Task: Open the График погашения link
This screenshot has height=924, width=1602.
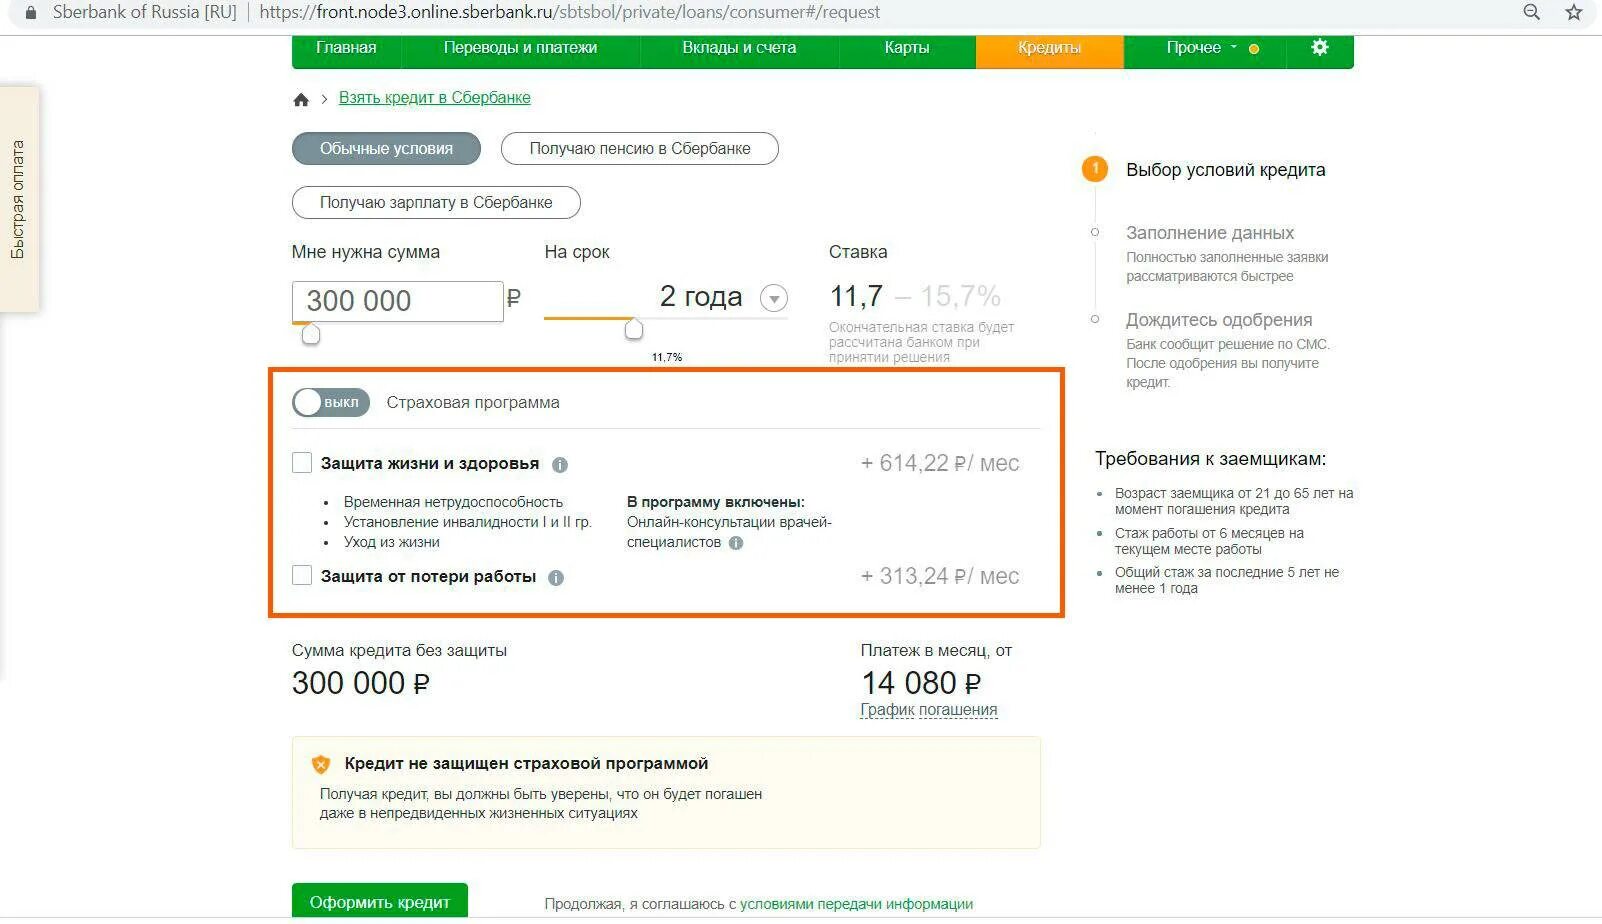Action: (929, 710)
